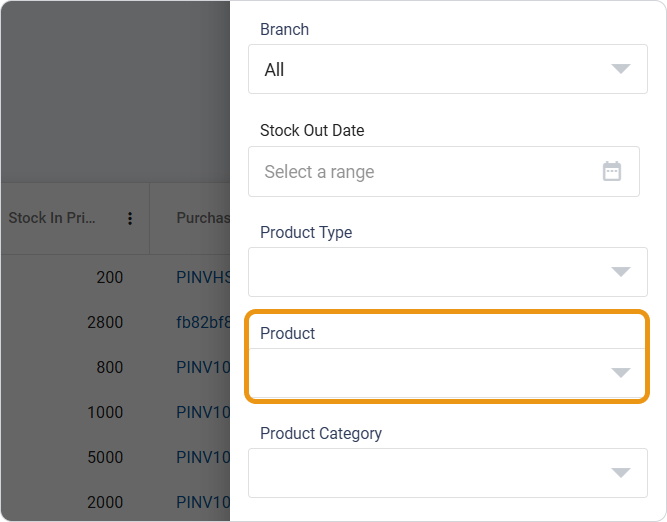Expand the Product dropdown arrow

pos(620,373)
